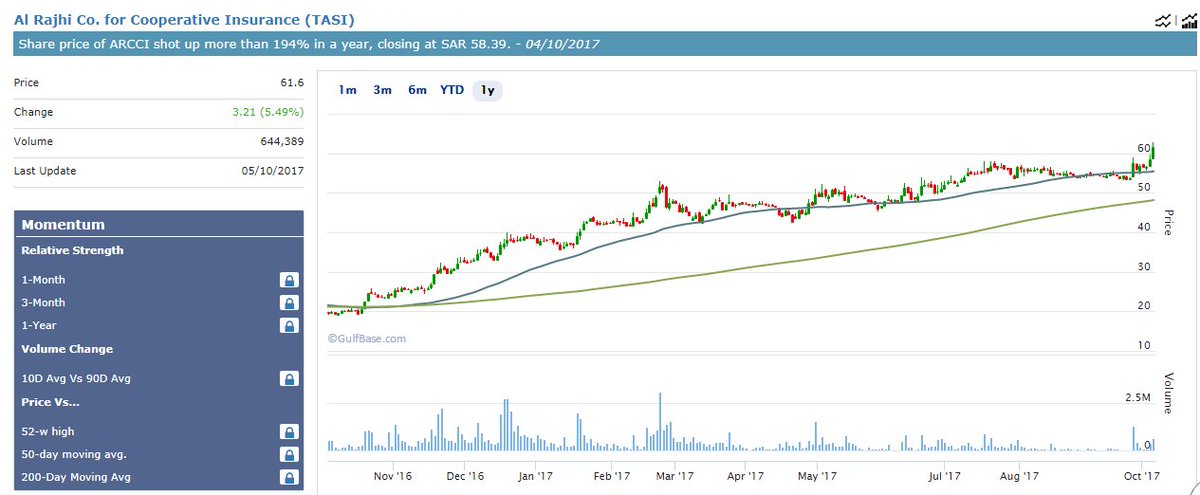The image size is (1200, 495).
Task: Click the Mar '17 axis label
Action: pos(675,477)
